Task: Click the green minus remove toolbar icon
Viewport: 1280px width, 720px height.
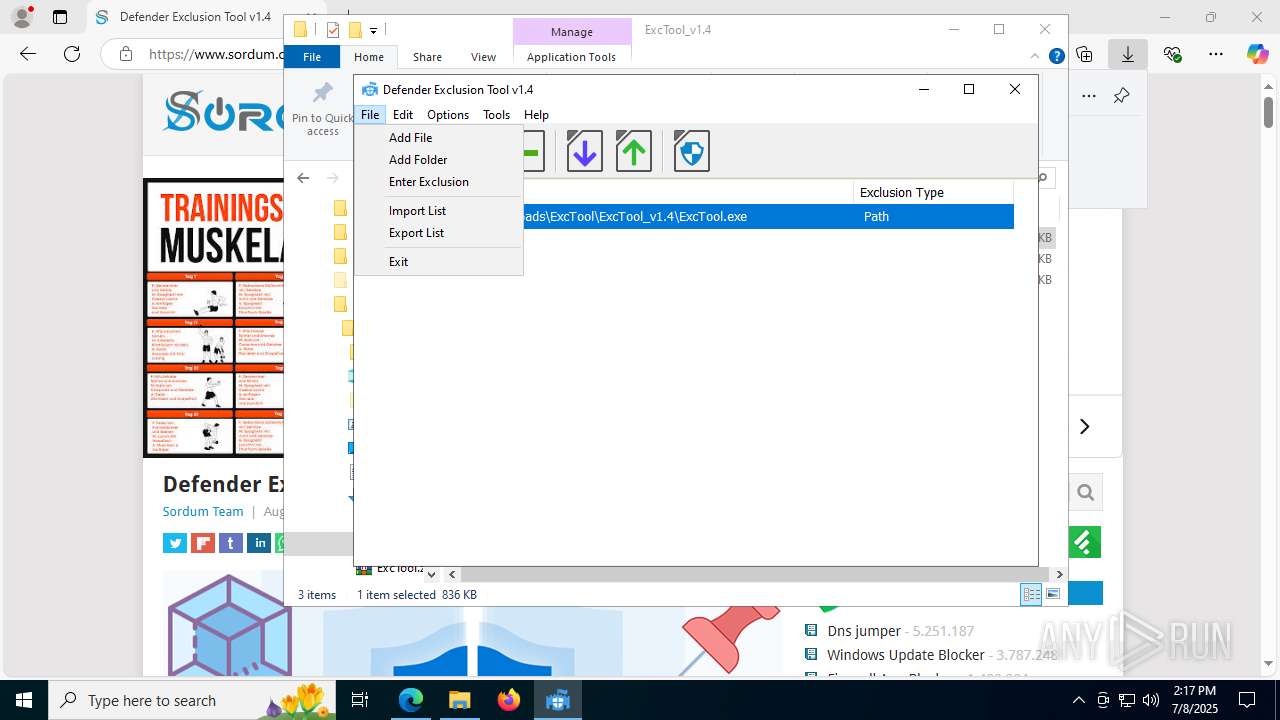Action: click(533, 152)
